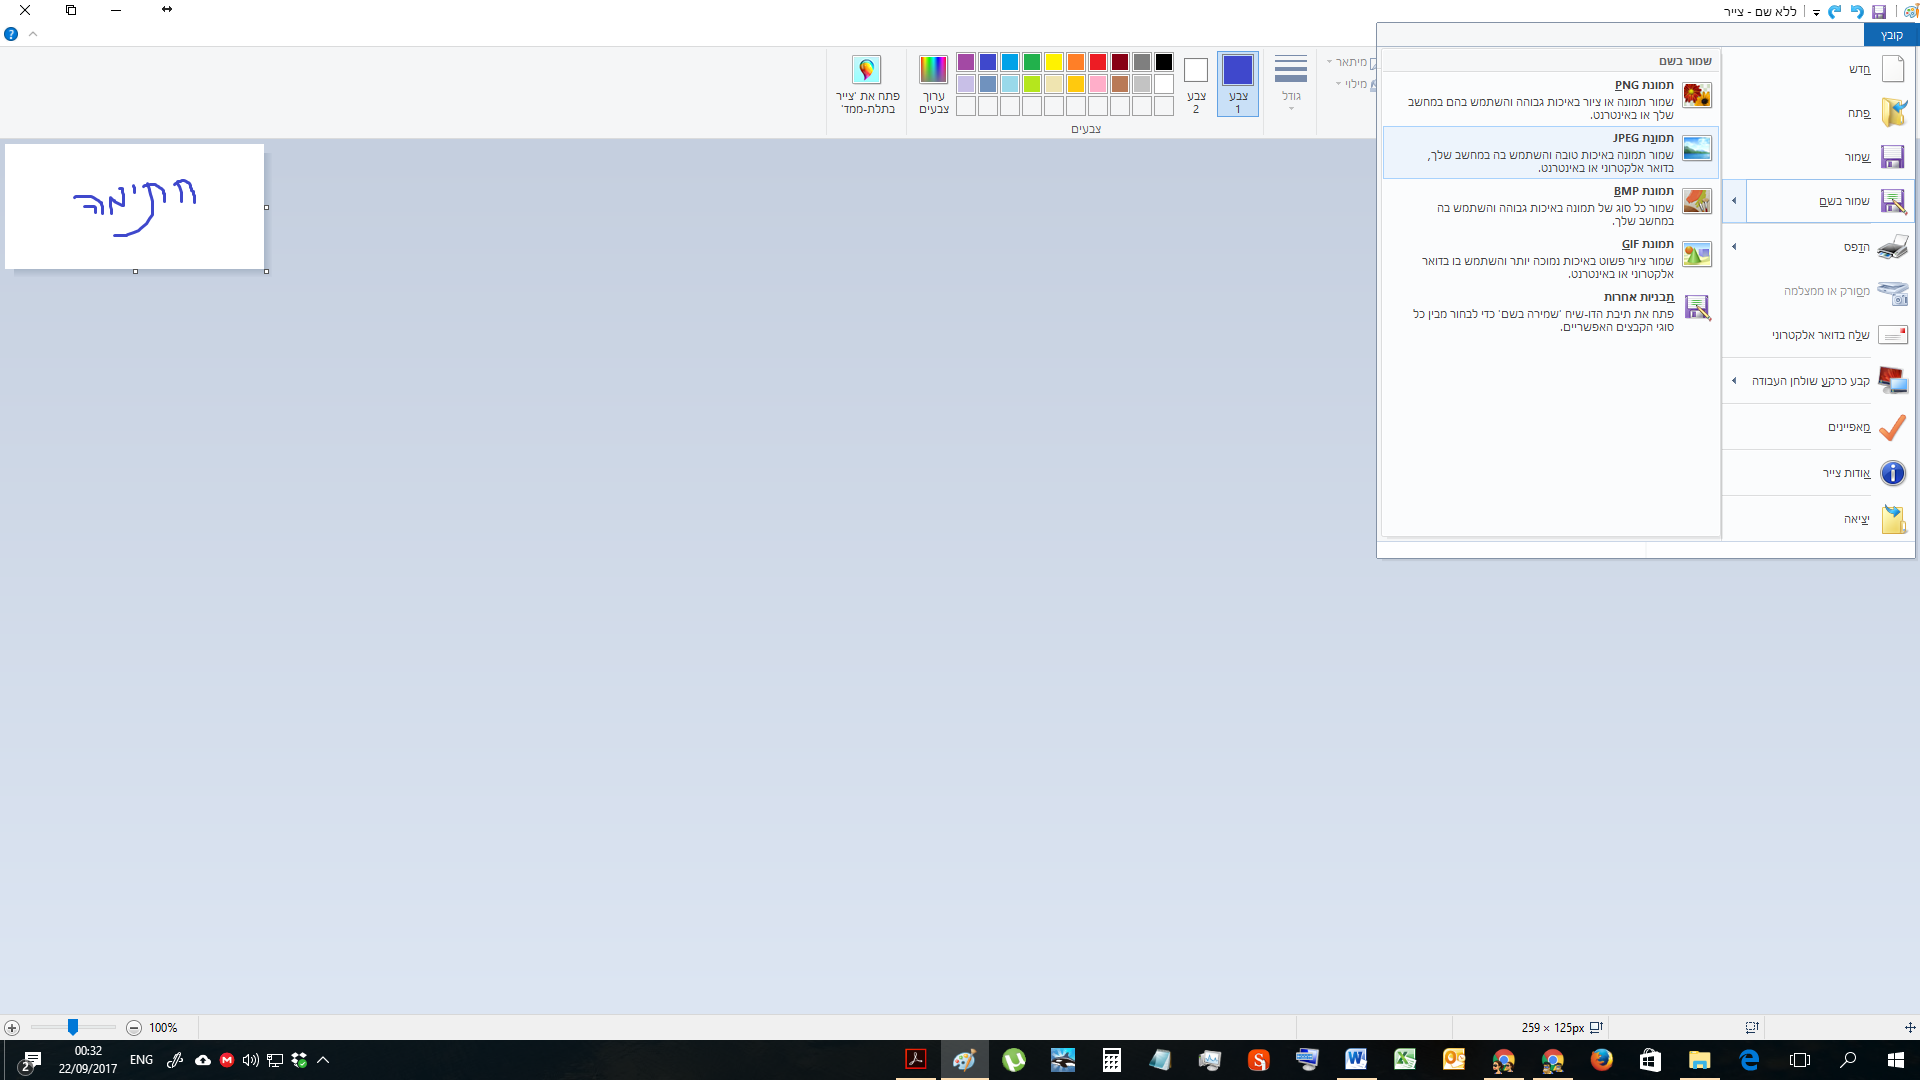This screenshot has width=1920, height=1080.
Task: Click the Windows Start button
Action: click(1896, 1060)
